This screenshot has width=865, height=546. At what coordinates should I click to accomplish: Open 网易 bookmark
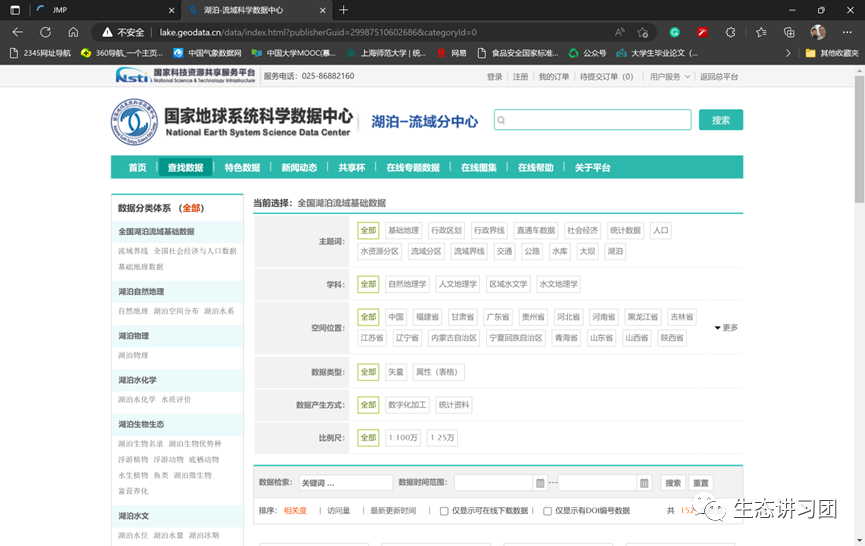coord(452,53)
